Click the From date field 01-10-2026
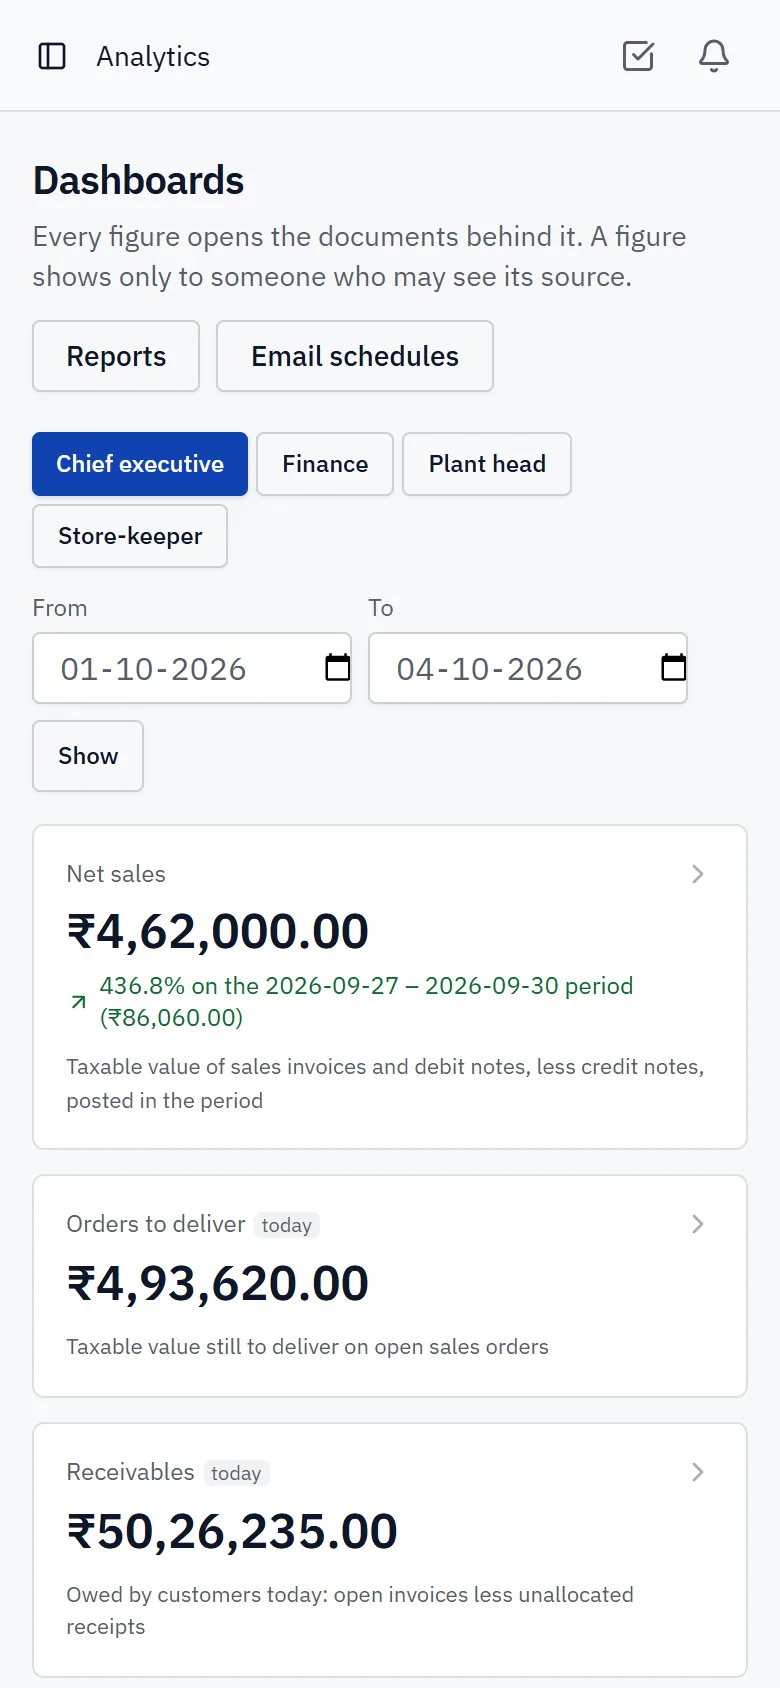Viewport: 780px width, 1688px height. coord(192,668)
